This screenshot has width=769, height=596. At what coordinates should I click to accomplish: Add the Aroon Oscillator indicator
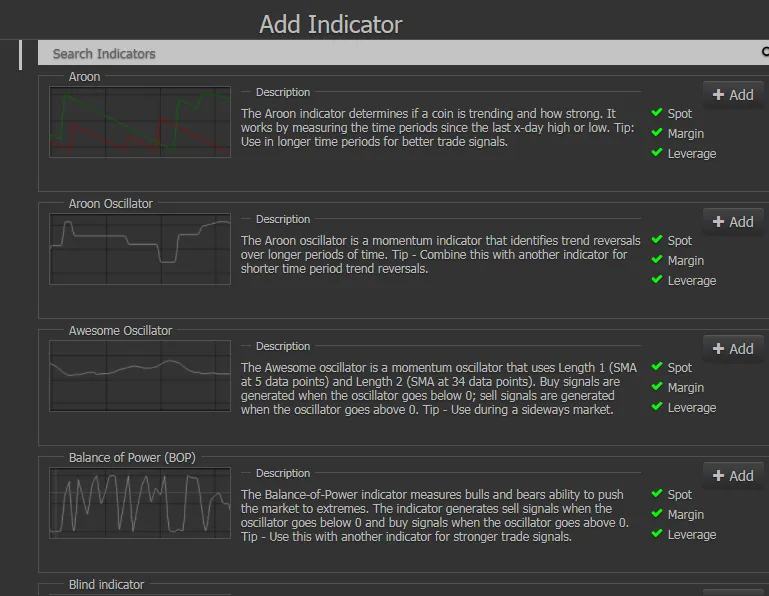point(733,222)
